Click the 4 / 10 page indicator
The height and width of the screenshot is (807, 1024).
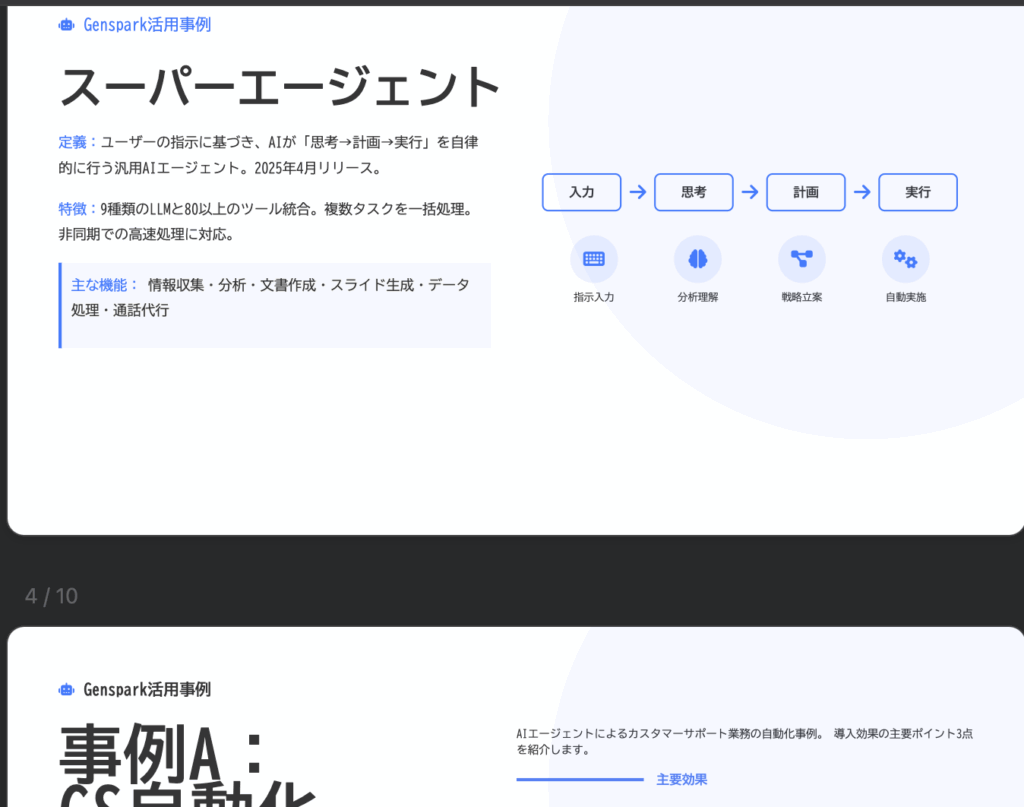coord(51,596)
